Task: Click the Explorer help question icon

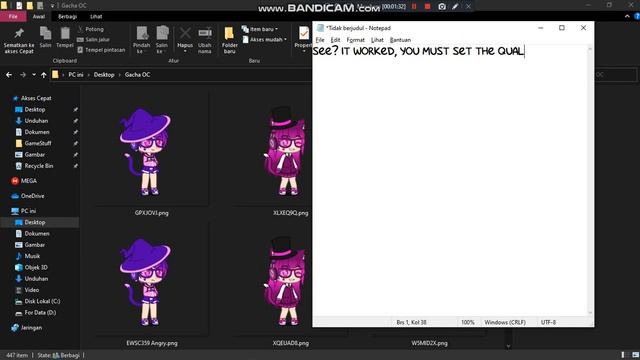Action: pos(637,17)
